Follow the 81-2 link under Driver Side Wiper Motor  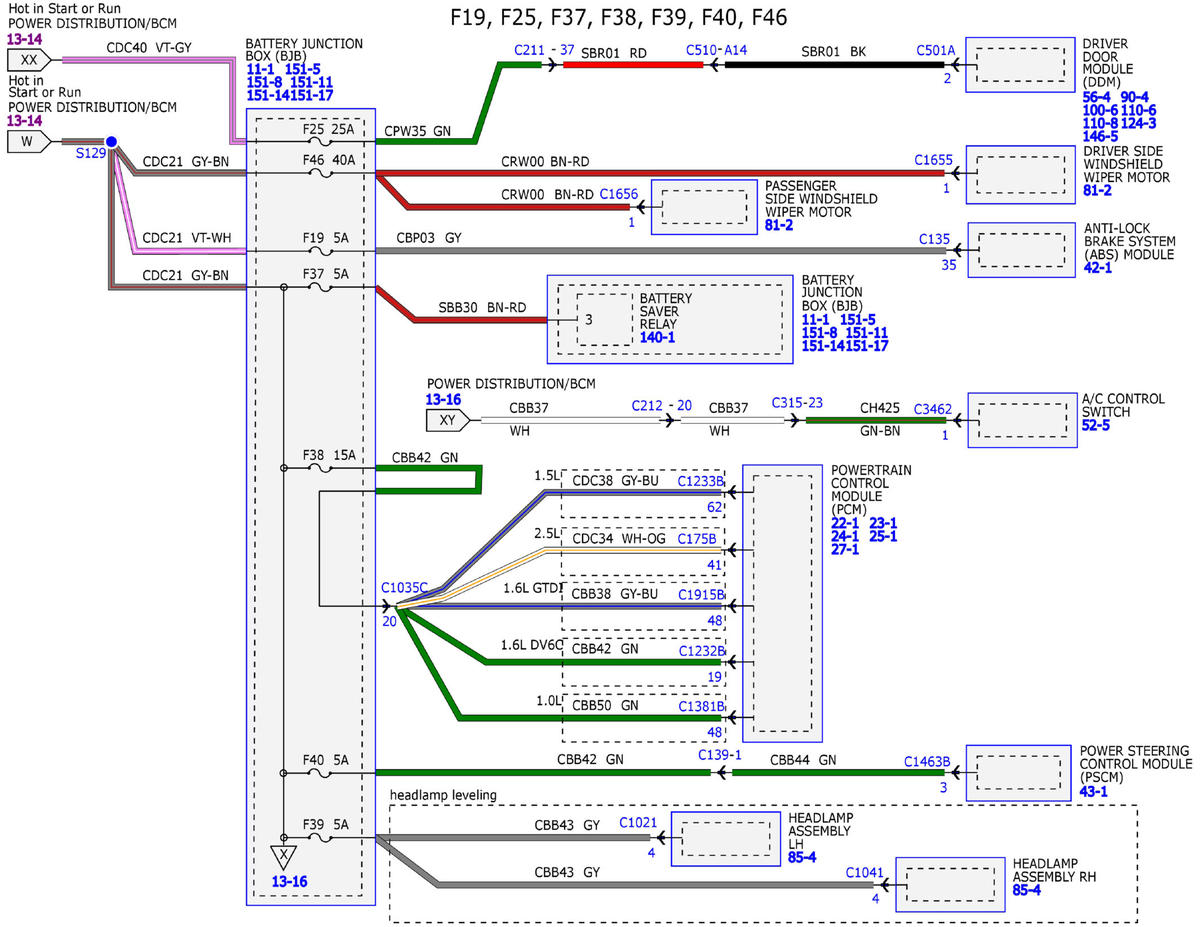[1097, 191]
